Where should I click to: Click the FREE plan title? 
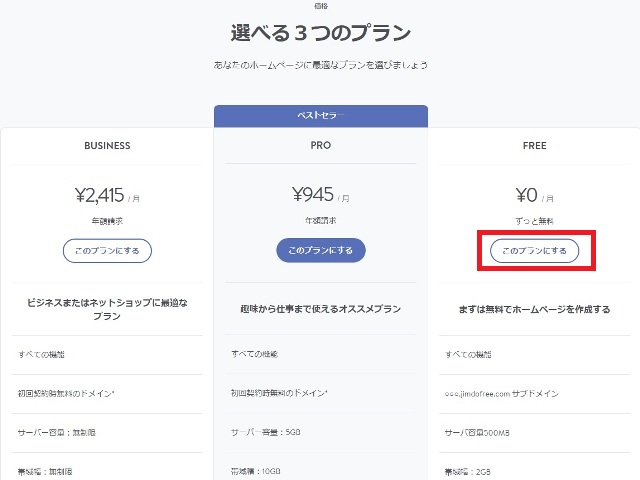(x=534, y=146)
